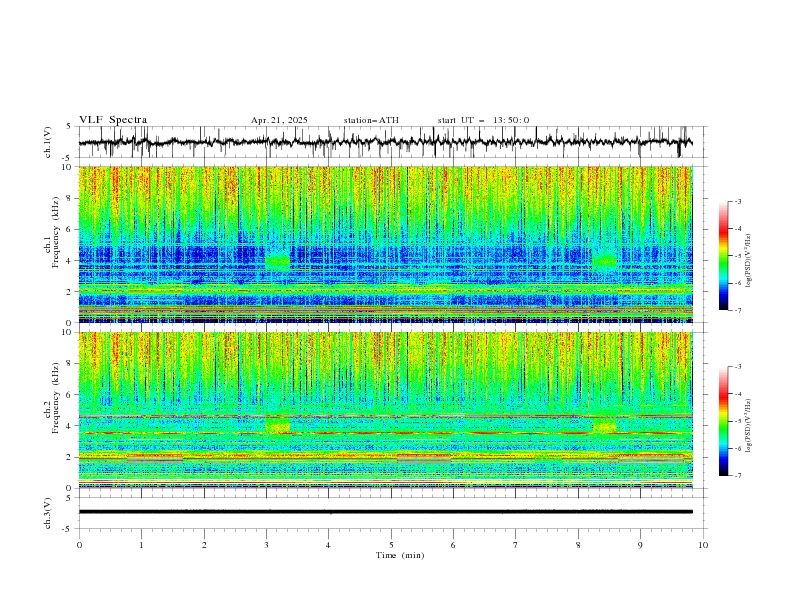
Task: Click the ch.2 "Frequency (kHz)" axis label
Action: coord(56,398)
